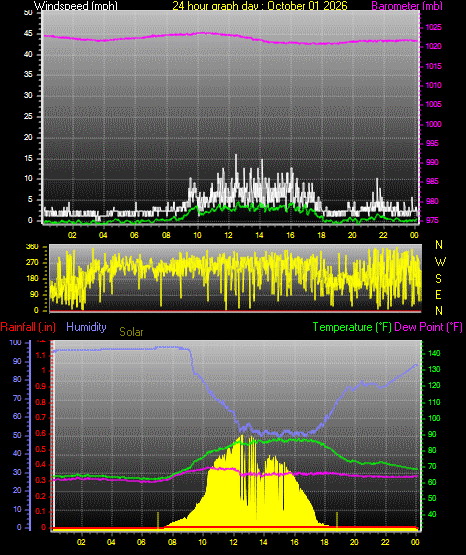Click the Rainfall (.in) legend label
This screenshot has height=555, width=466.
pos(28,327)
